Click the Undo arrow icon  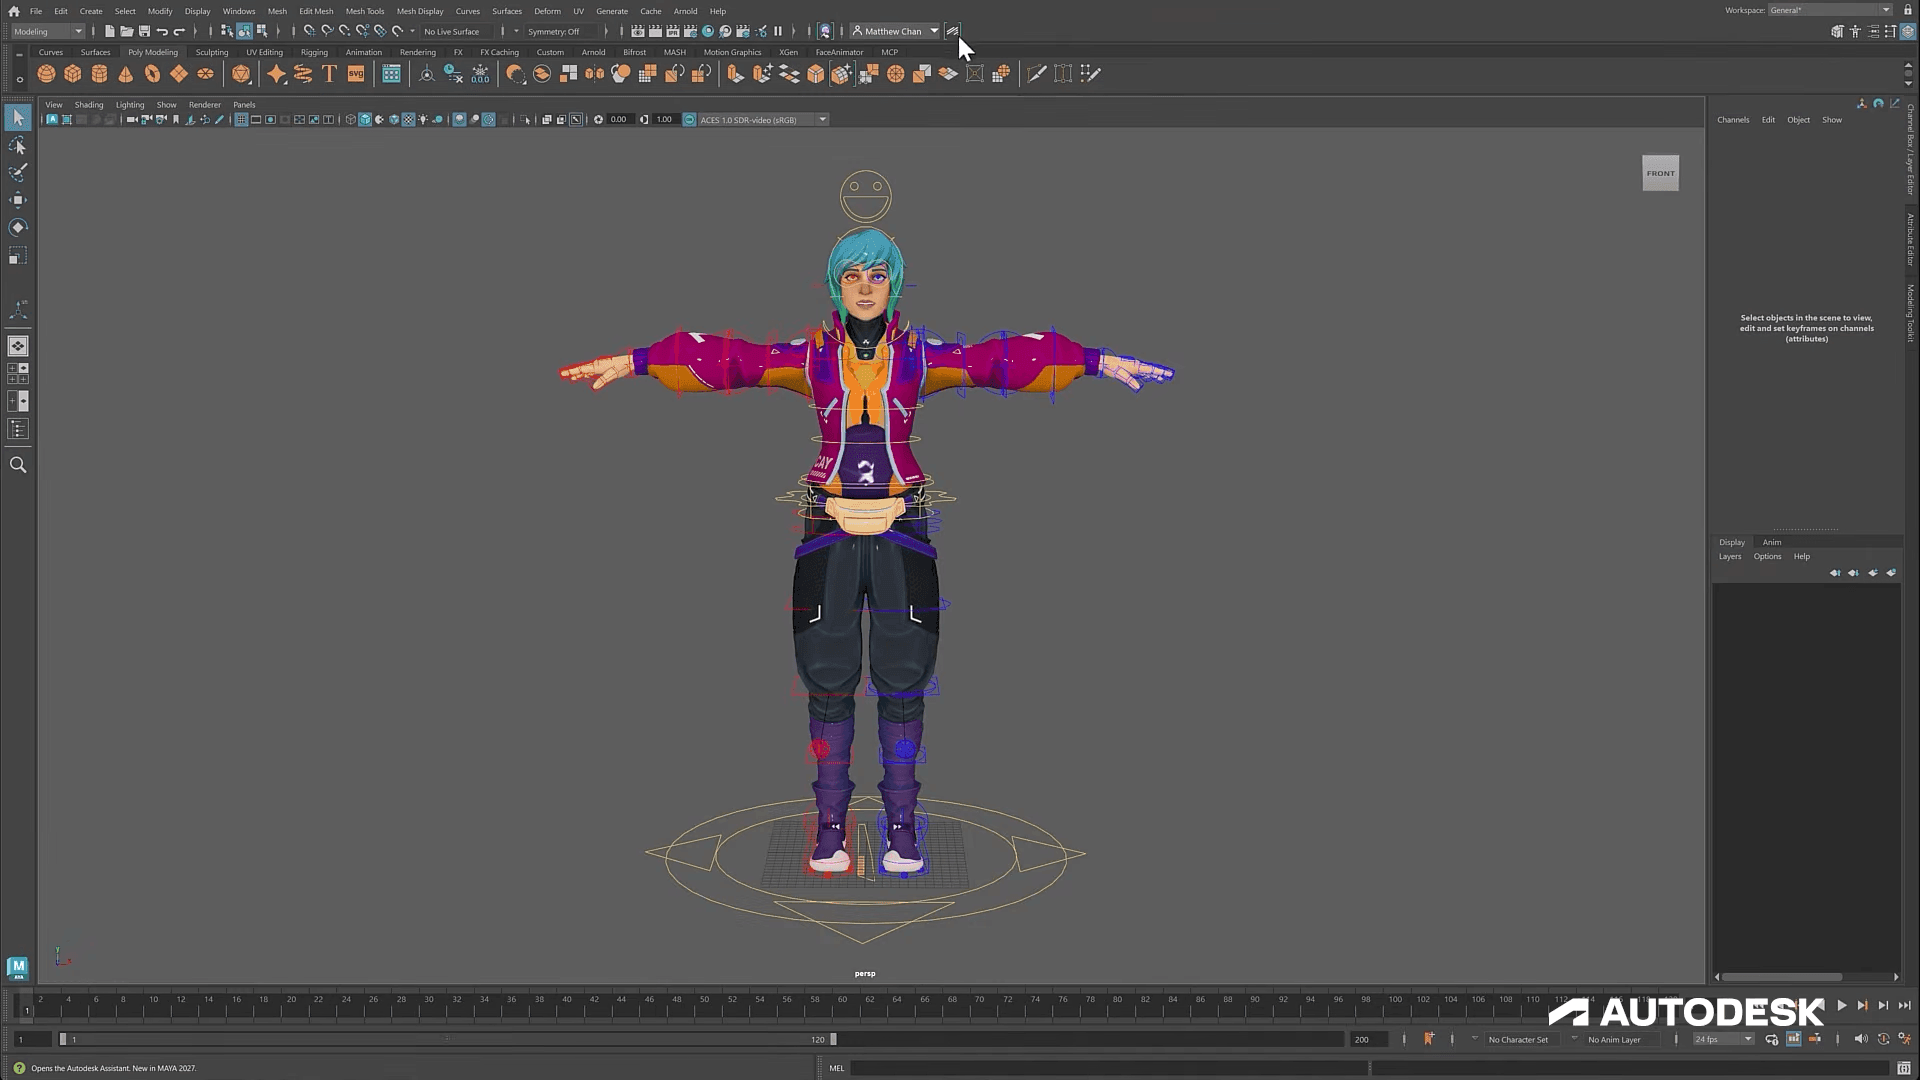coord(162,31)
